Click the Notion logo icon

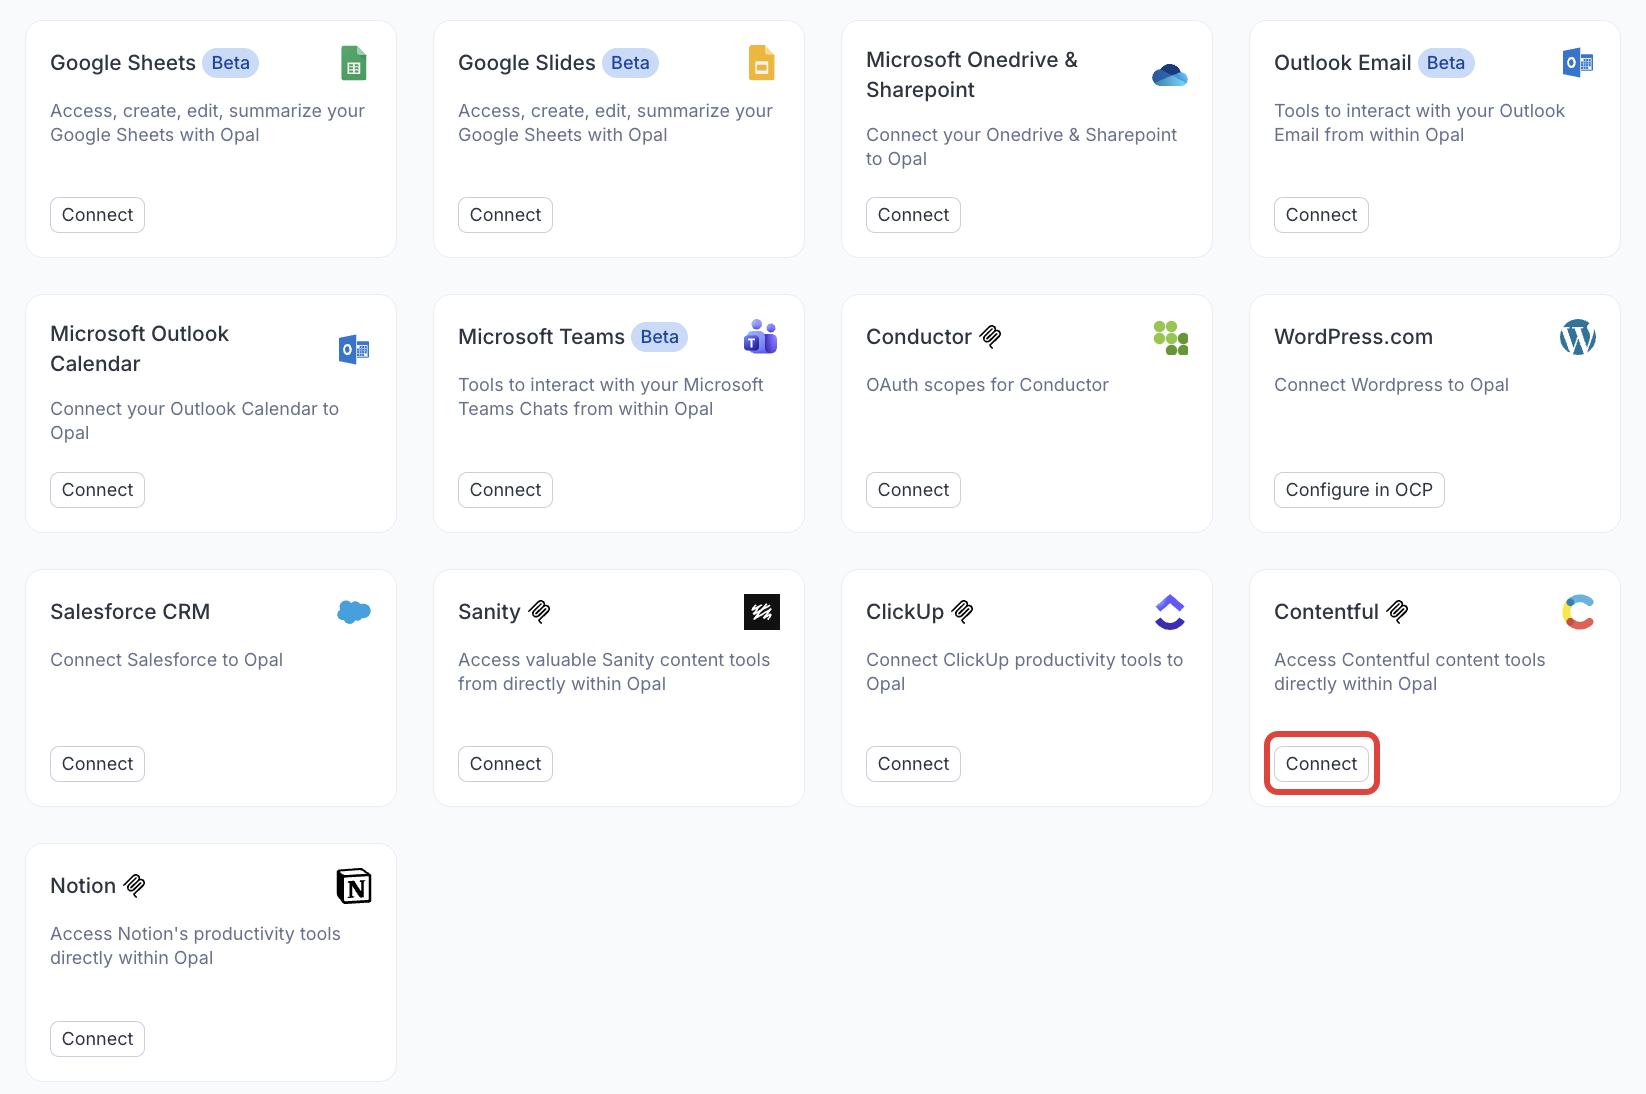354,886
